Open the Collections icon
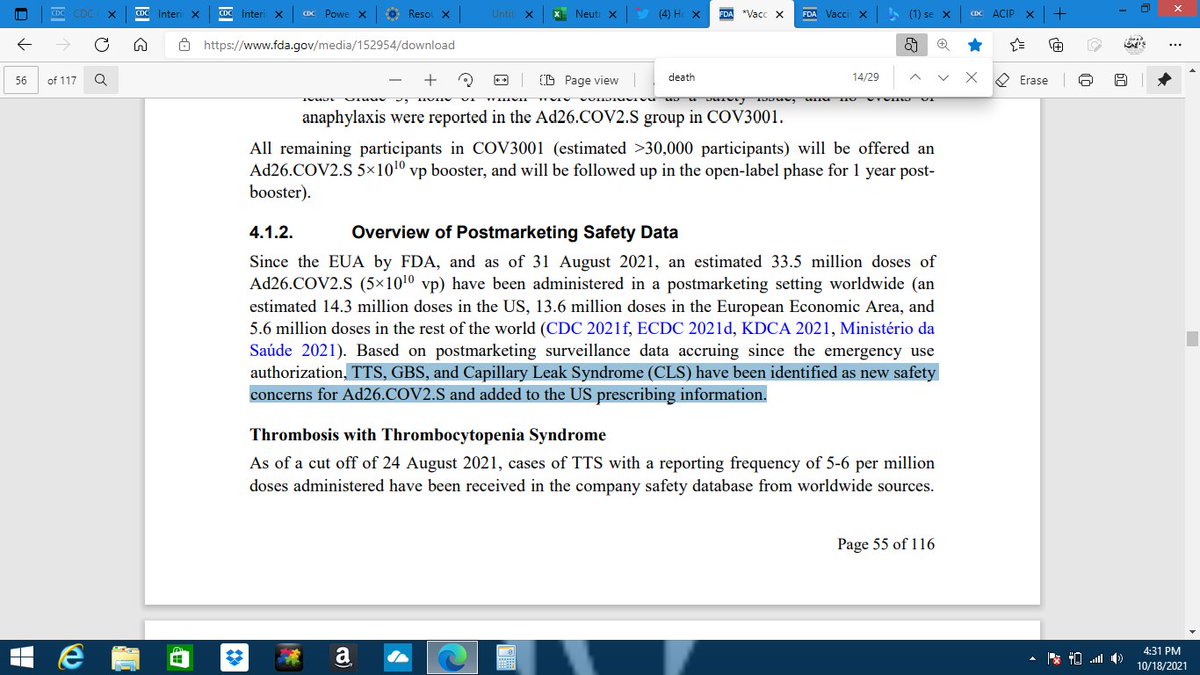This screenshot has width=1200, height=675. [1055, 45]
